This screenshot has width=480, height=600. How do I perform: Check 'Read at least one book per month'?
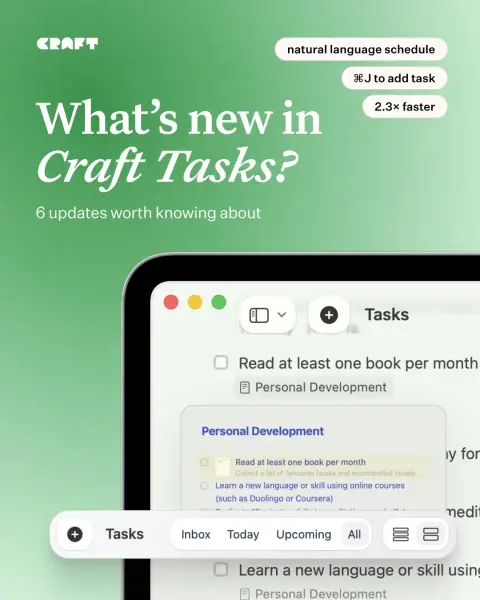point(221,362)
